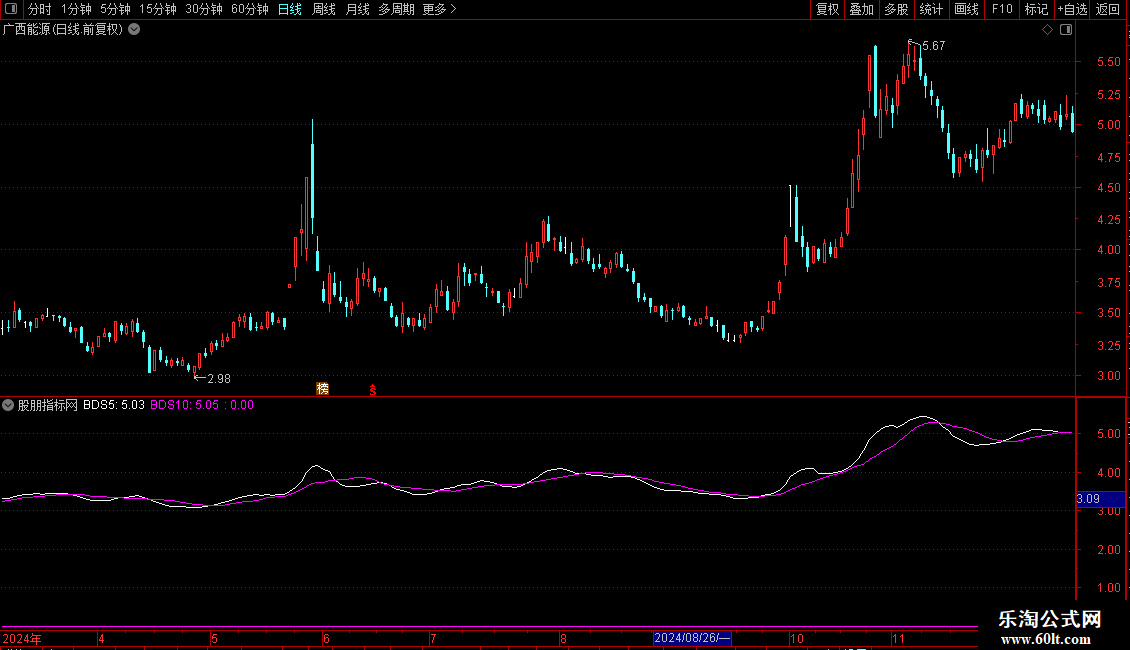
Task: Click month 6 on the time axis
Action: click(x=326, y=639)
